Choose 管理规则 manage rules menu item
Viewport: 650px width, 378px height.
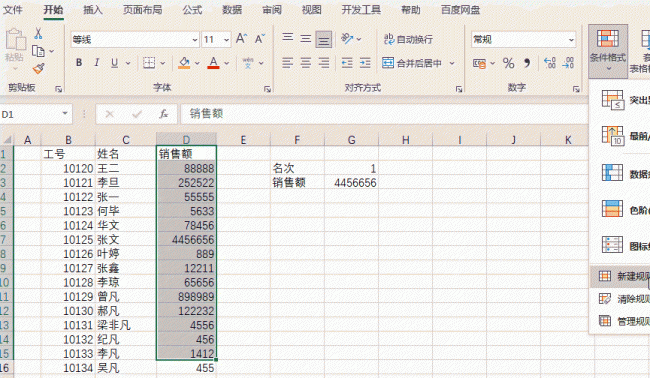pos(620,321)
